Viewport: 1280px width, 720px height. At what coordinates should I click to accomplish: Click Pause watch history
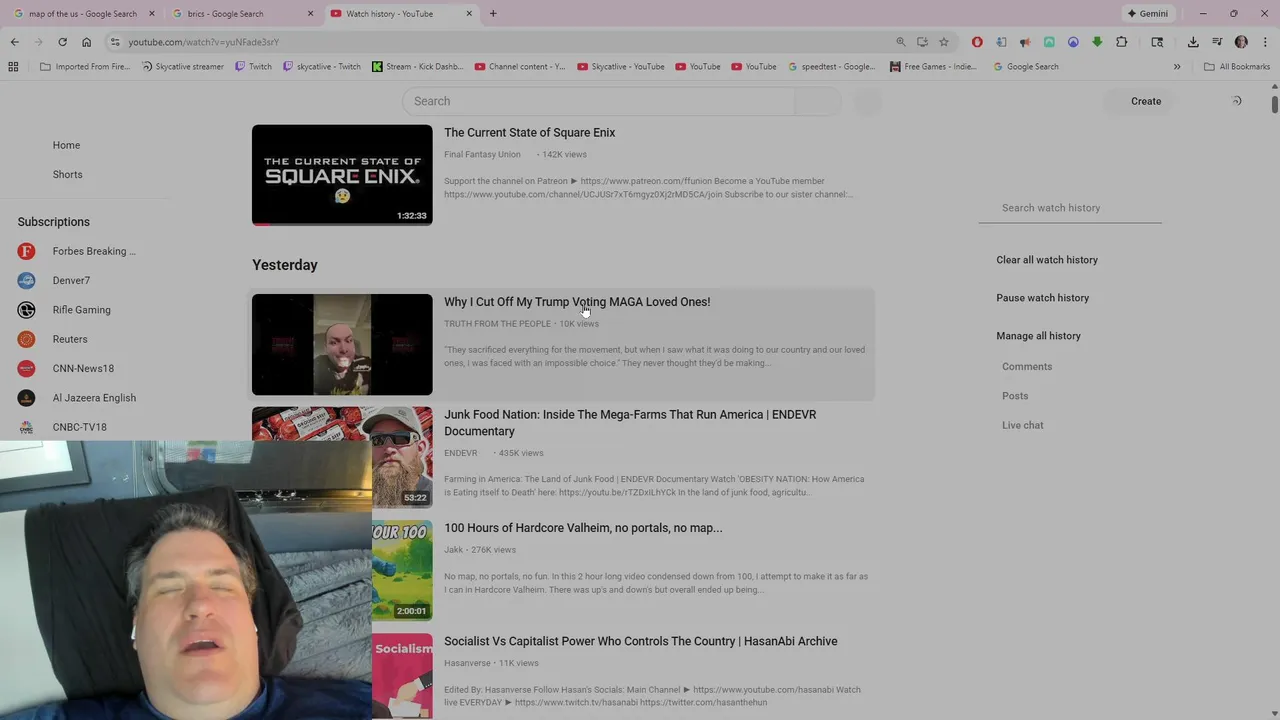pyautogui.click(x=1042, y=298)
